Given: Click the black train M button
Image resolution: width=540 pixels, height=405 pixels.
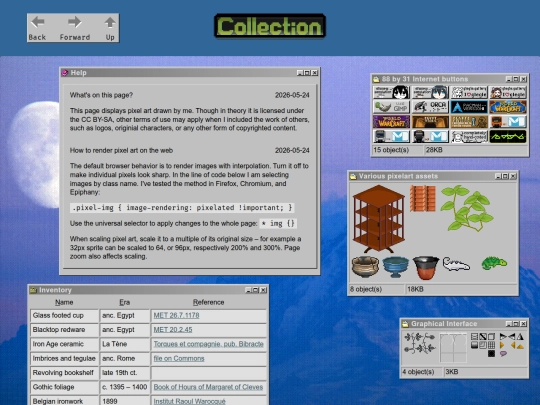Looking at the screenshot, I should point(430,136).
